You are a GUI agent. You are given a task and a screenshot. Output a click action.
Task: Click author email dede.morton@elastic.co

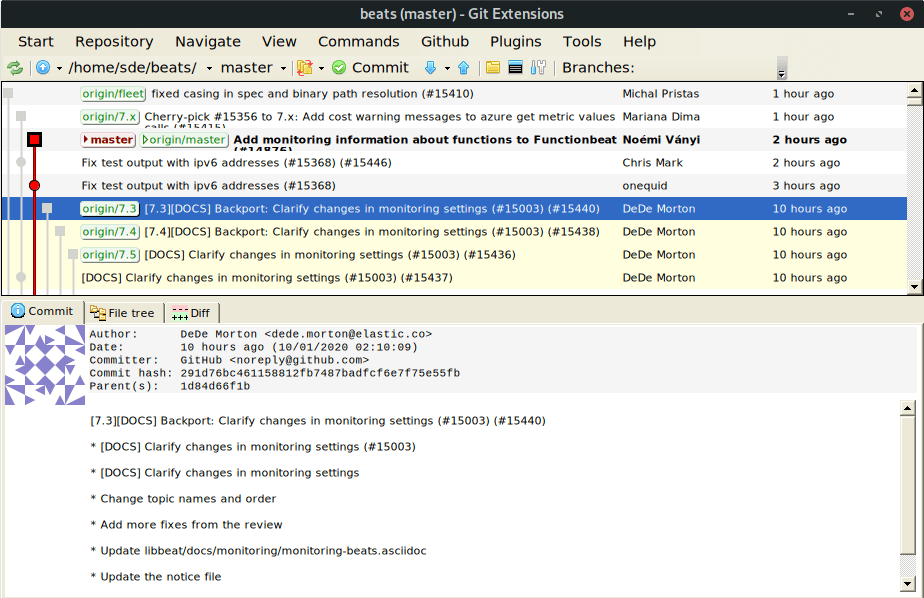point(348,334)
